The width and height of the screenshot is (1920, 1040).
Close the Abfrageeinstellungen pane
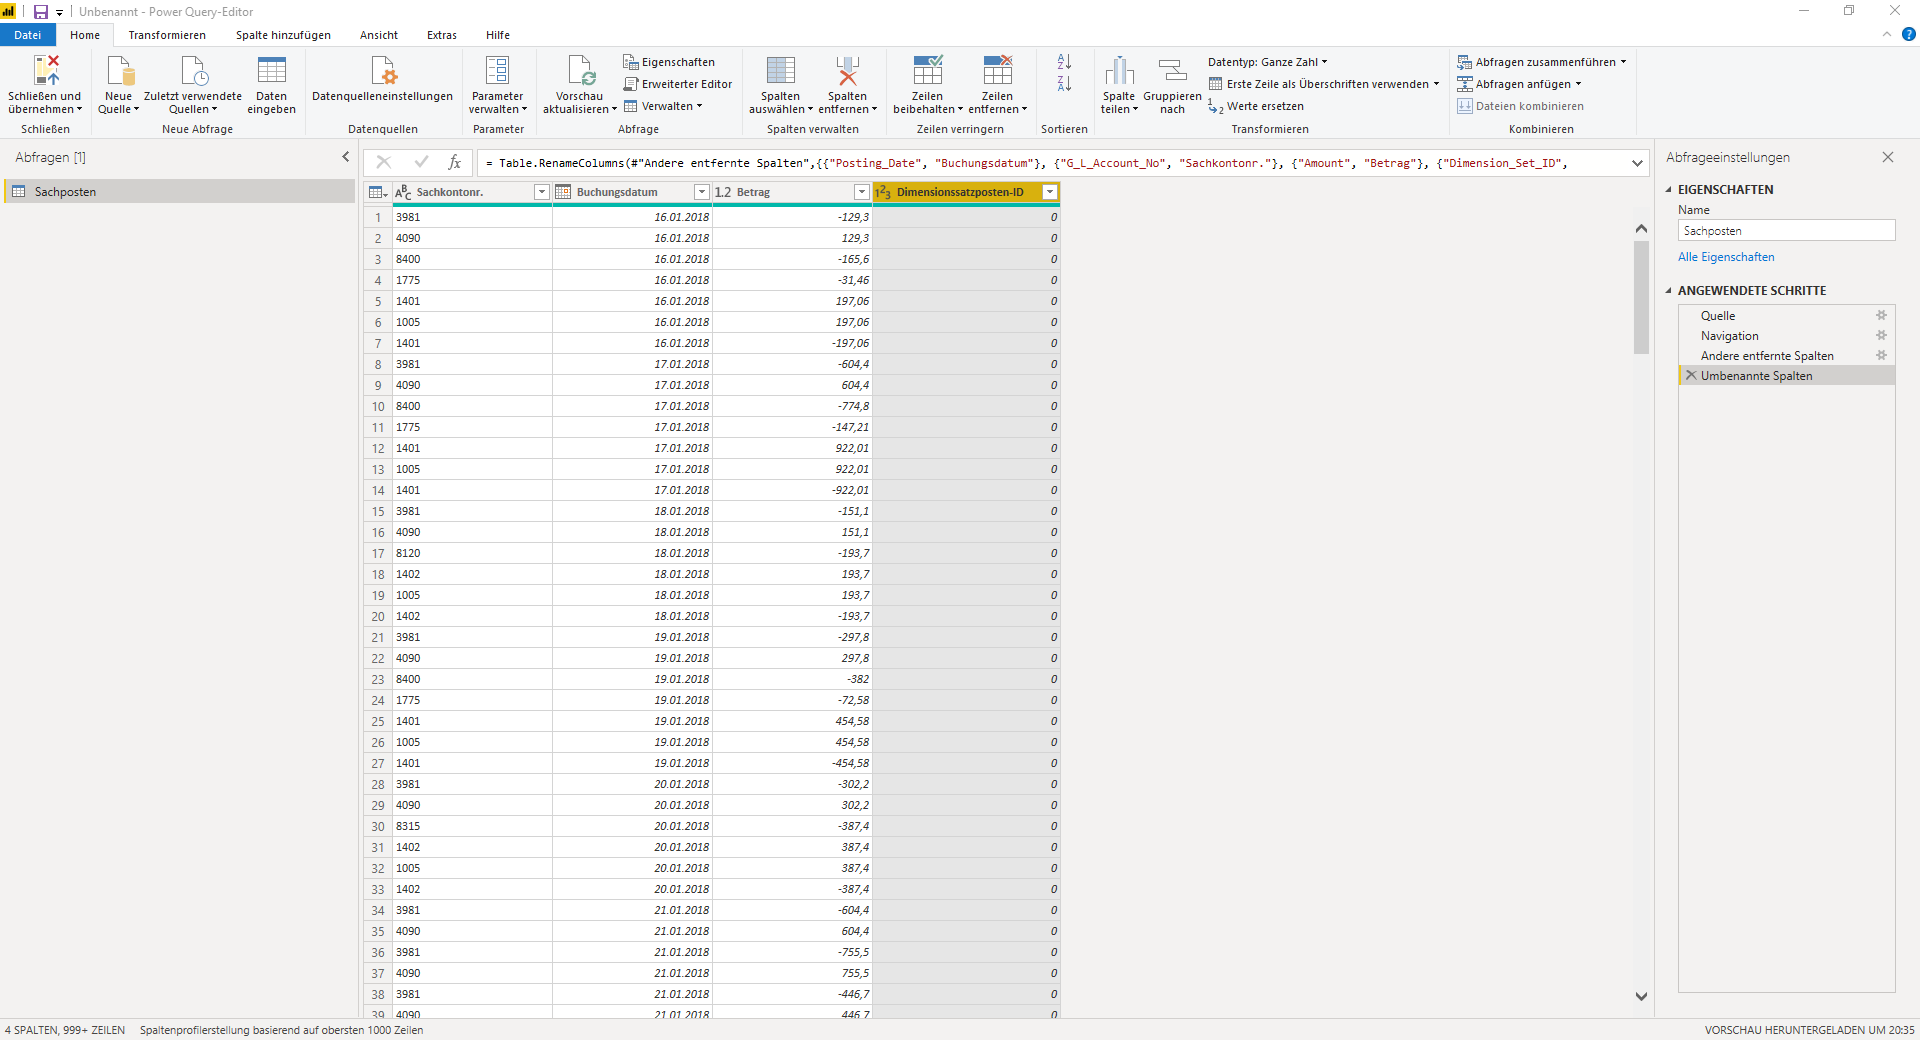1888,157
